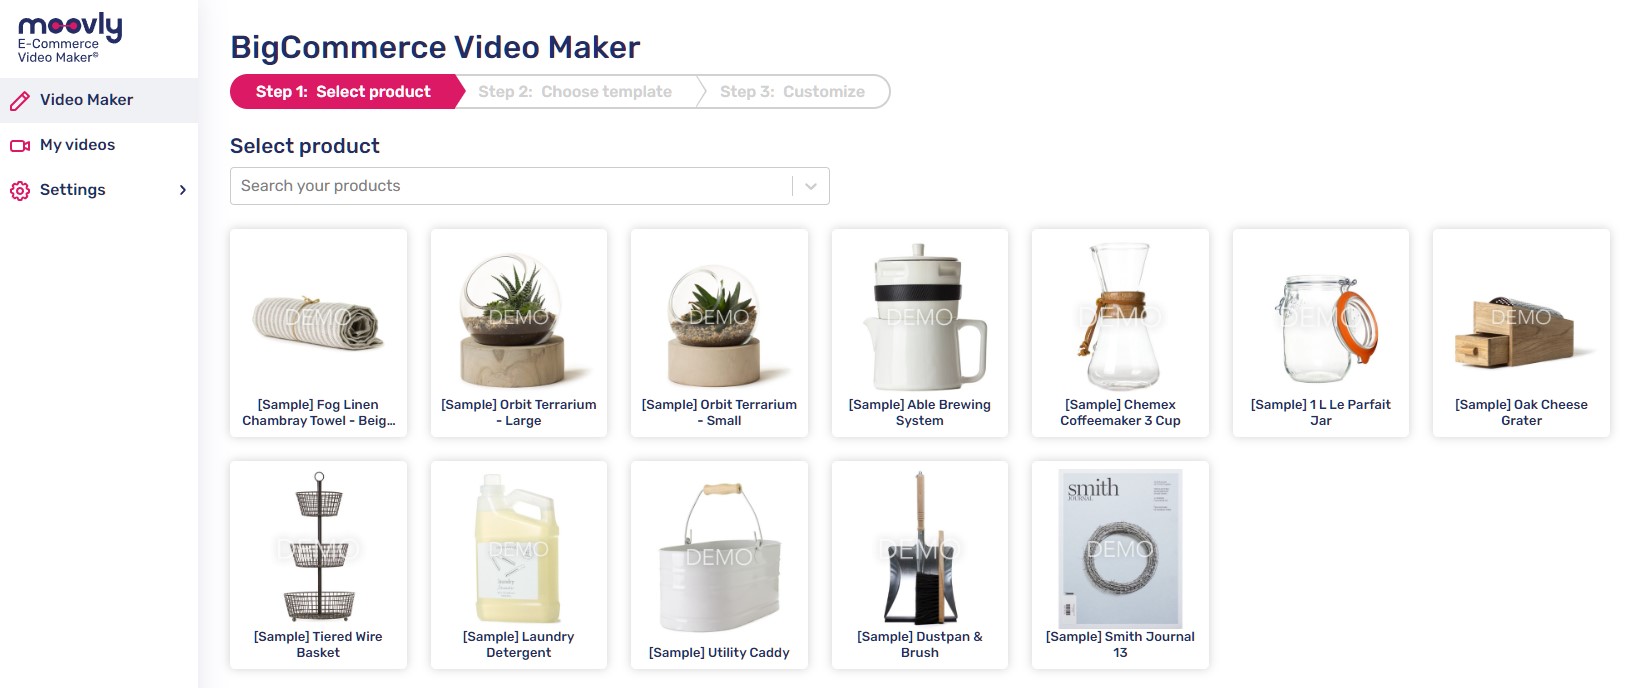1635x688 pixels.
Task: Select Fog Linen Chambray Towel product
Action: click(x=318, y=333)
